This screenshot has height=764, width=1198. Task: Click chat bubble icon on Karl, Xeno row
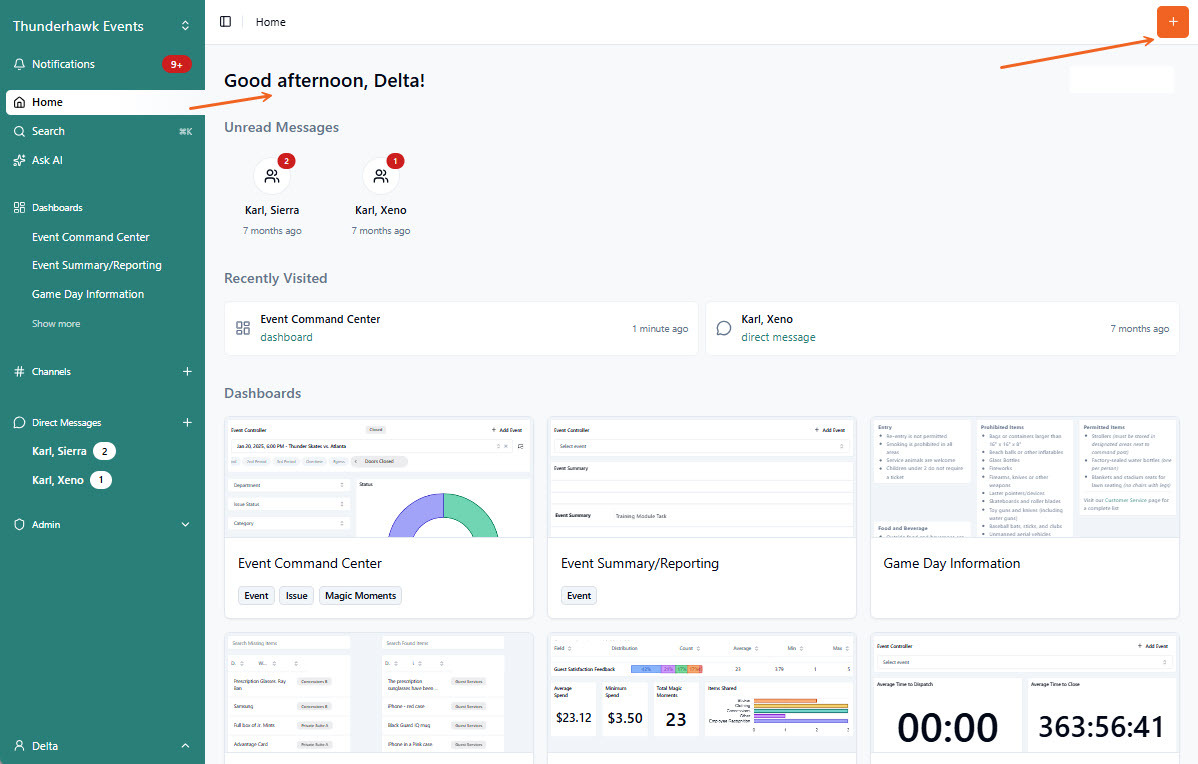(x=724, y=329)
